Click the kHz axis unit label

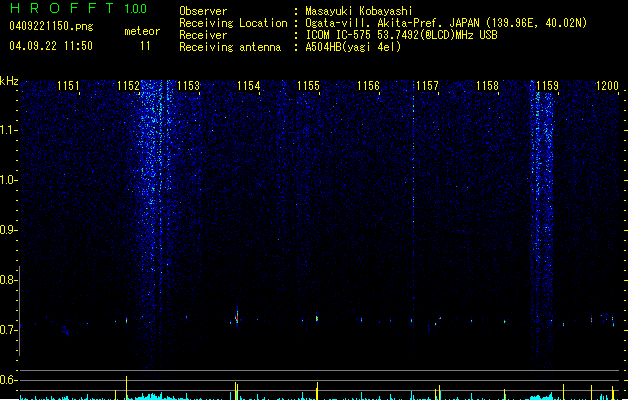(9, 81)
